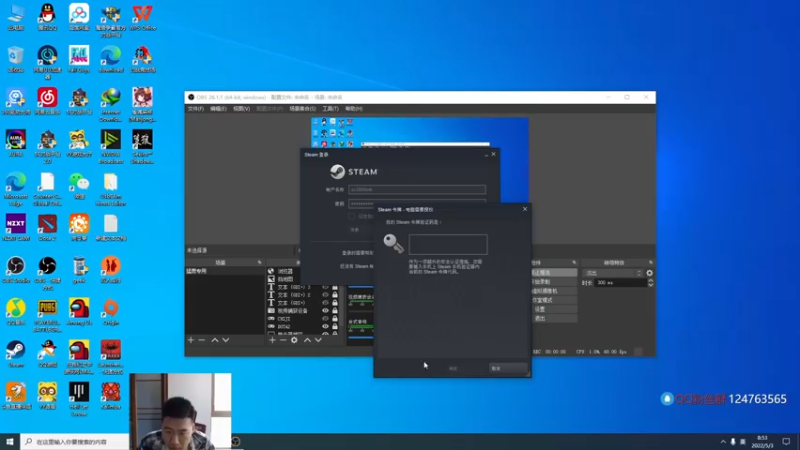Click taskbar clock showing 8:53
The width and height of the screenshot is (800, 450).
tap(762, 441)
